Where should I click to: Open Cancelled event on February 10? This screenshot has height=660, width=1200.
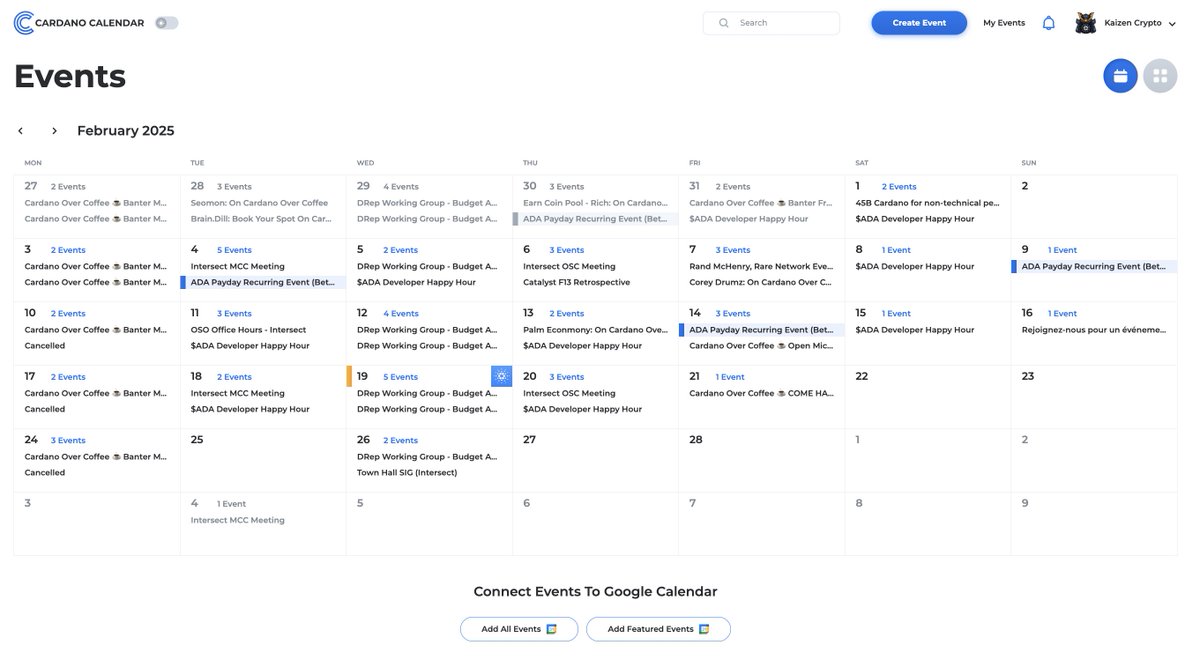click(x=45, y=346)
